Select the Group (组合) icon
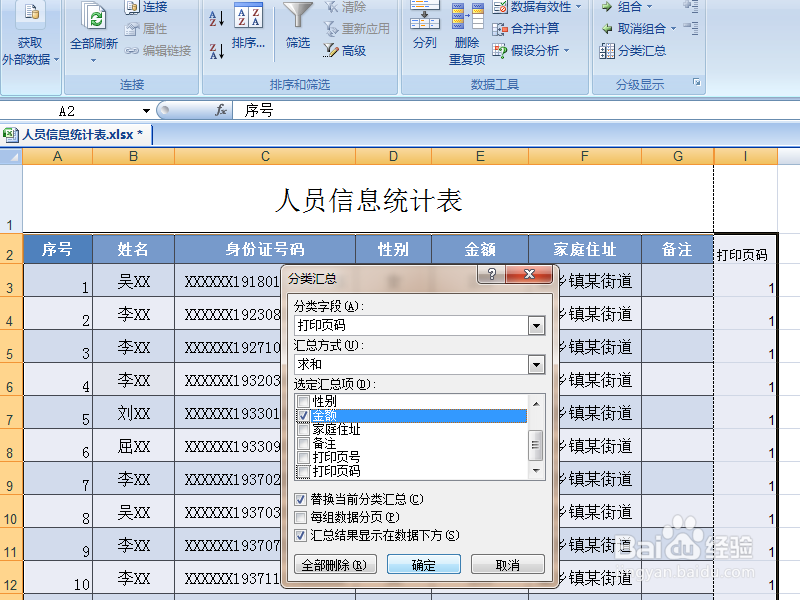Image resolution: width=800 pixels, height=600 pixels. (x=631, y=8)
